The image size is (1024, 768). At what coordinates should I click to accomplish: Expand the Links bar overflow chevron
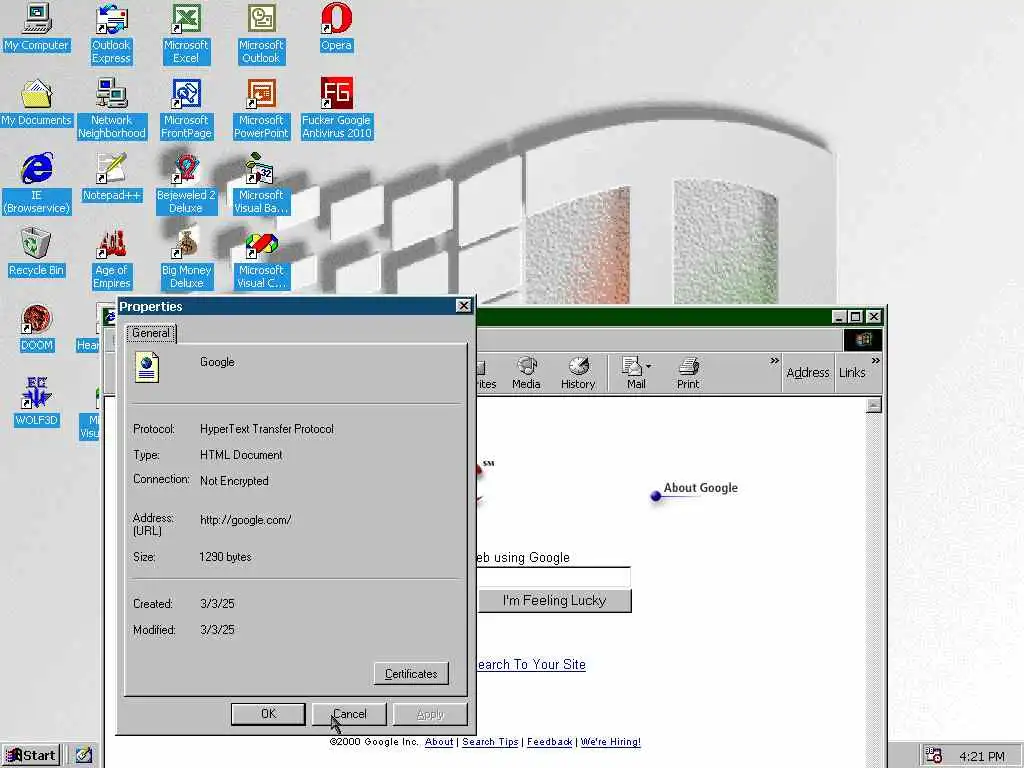pyautogui.click(x=876, y=360)
